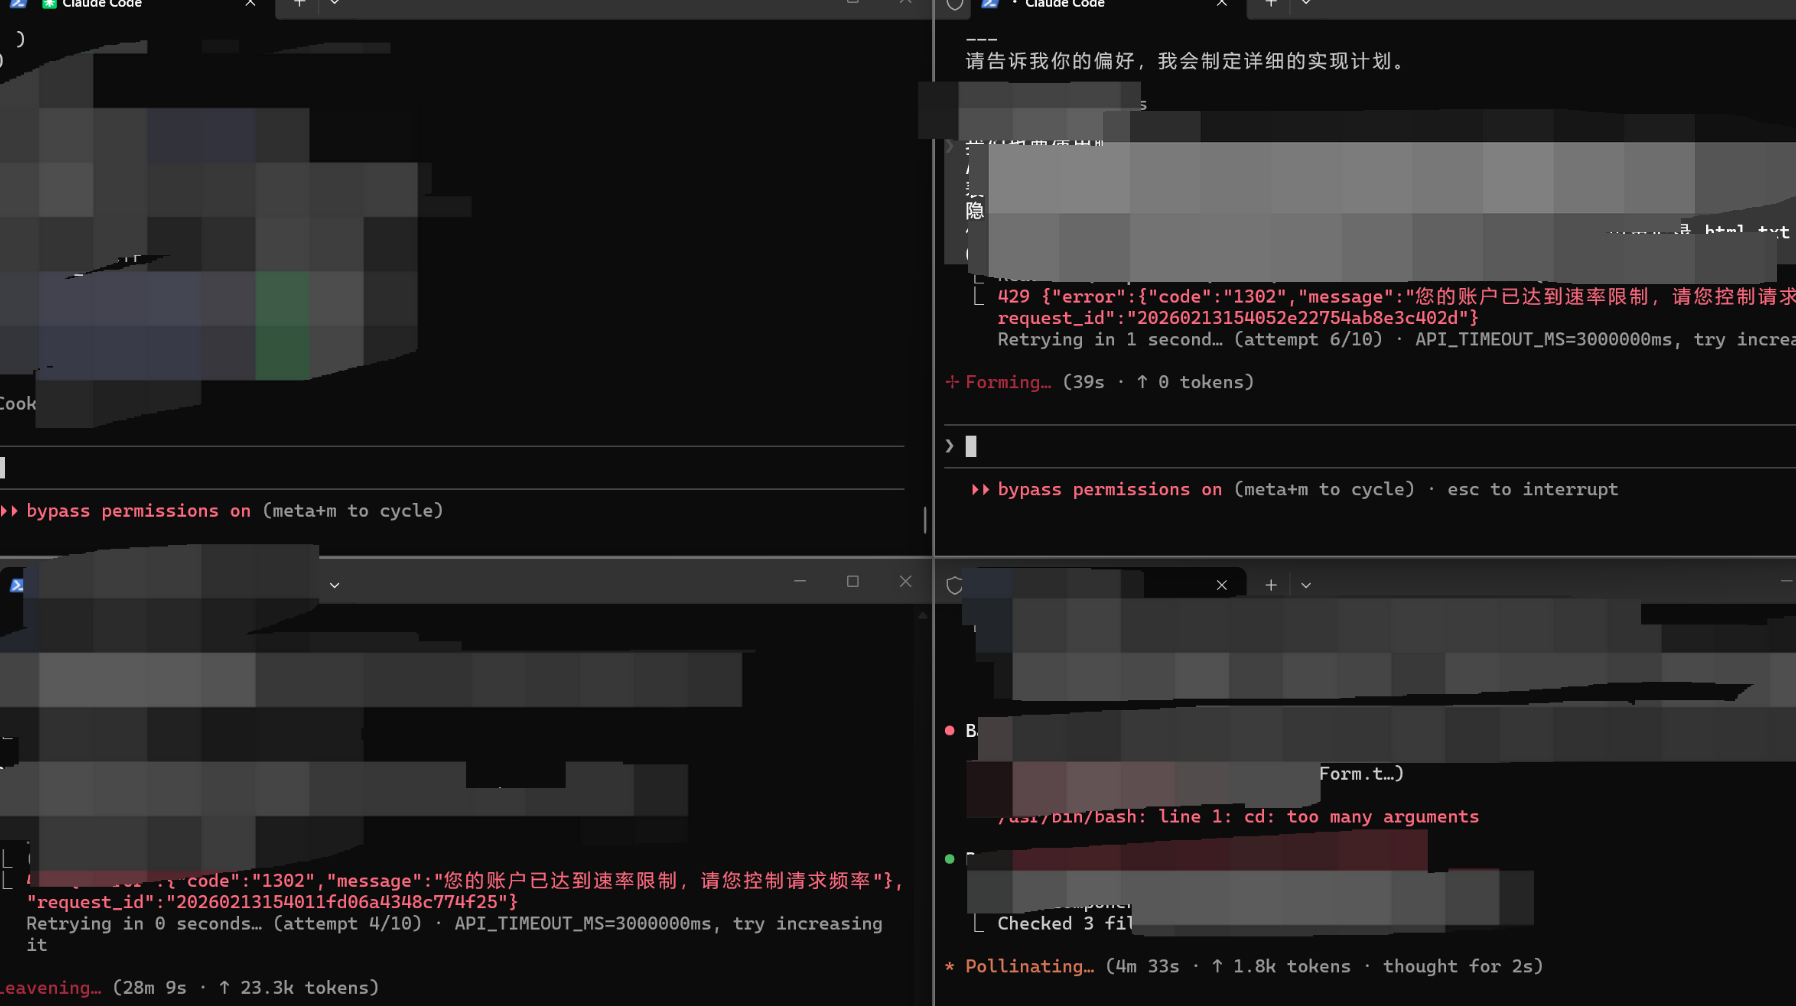Minimize the Leavening terminal window
Viewport: 1796px width, 1006px height.
(x=799, y=582)
